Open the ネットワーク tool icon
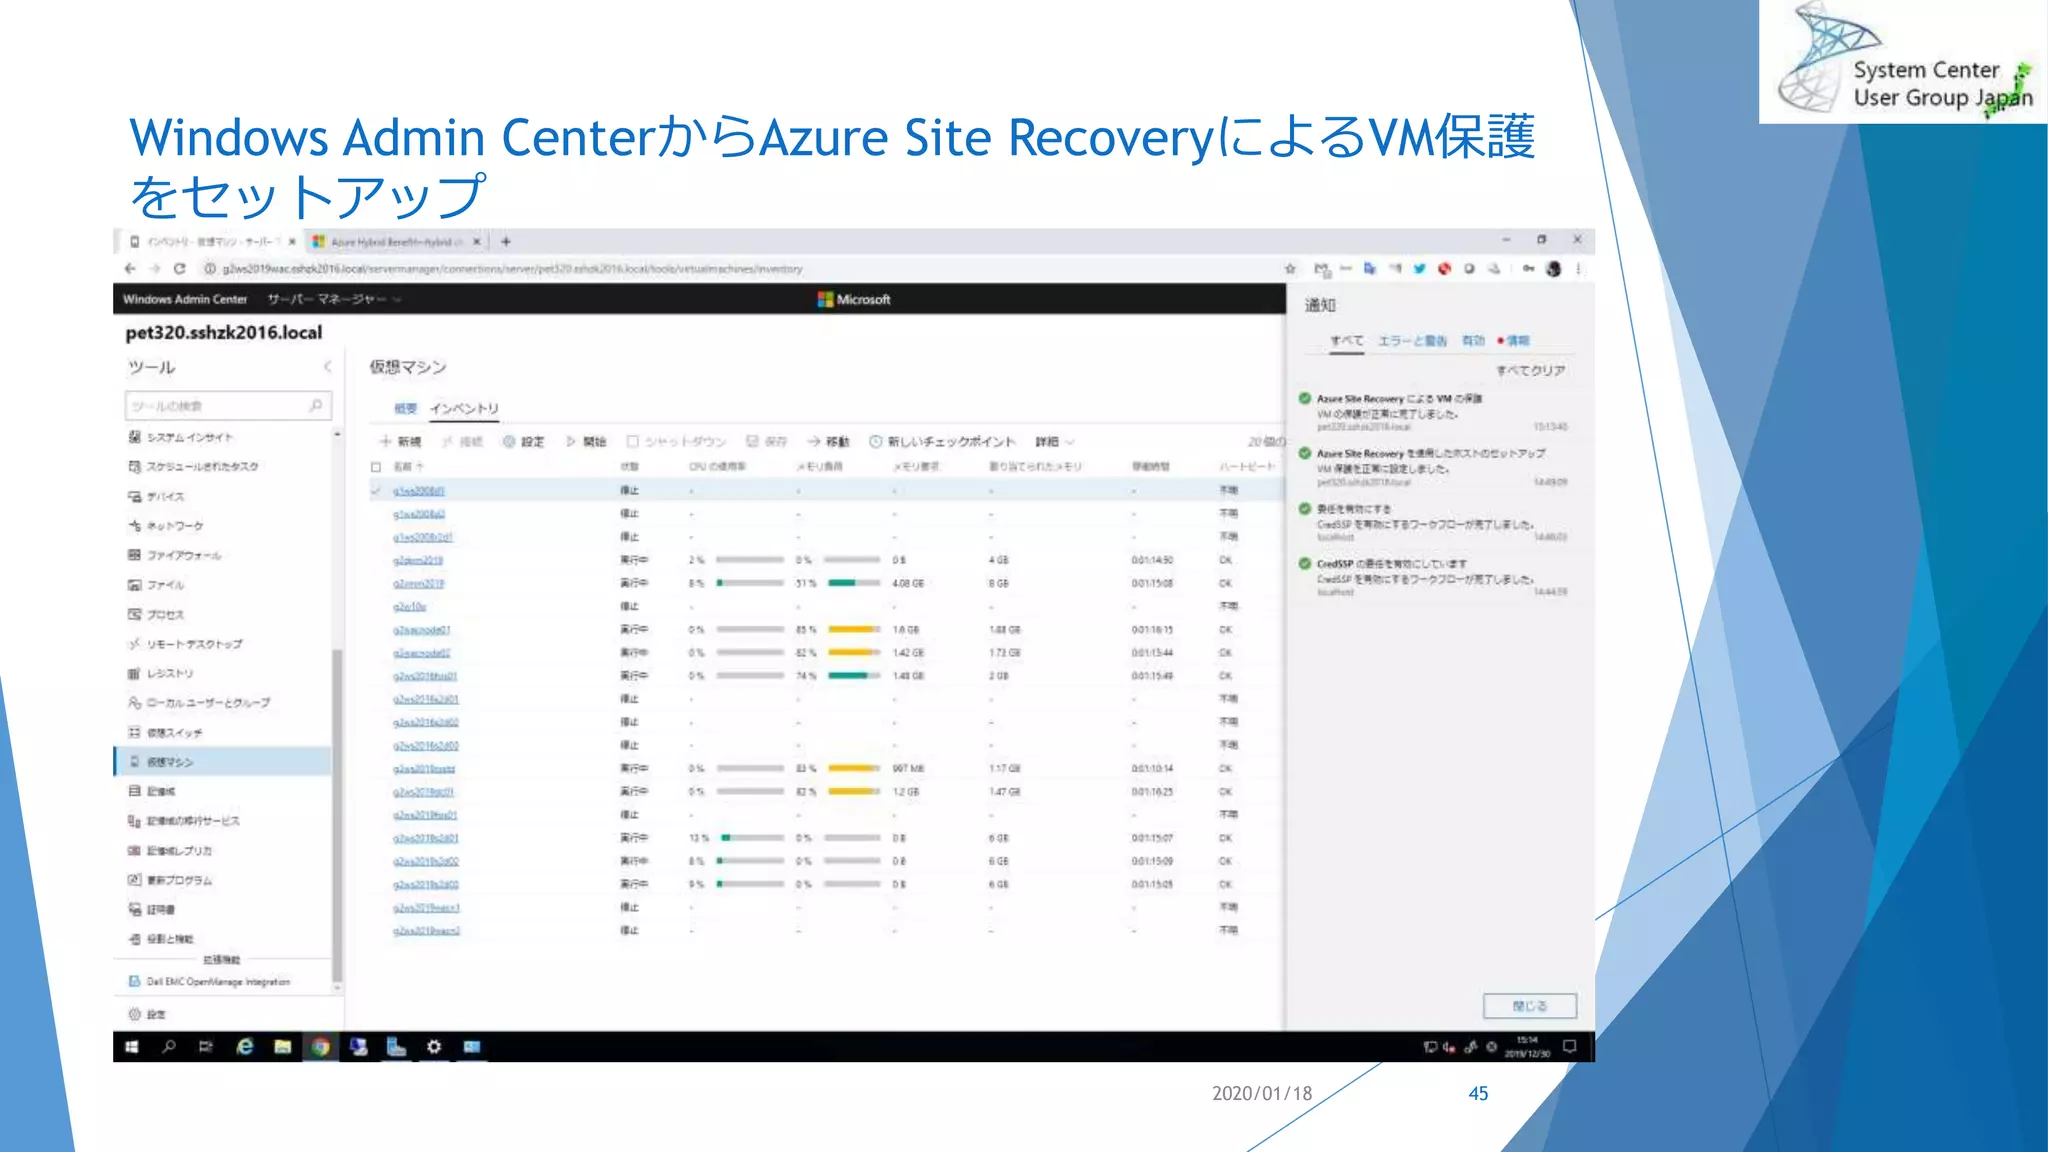This screenshot has width=2048, height=1152. (x=134, y=525)
